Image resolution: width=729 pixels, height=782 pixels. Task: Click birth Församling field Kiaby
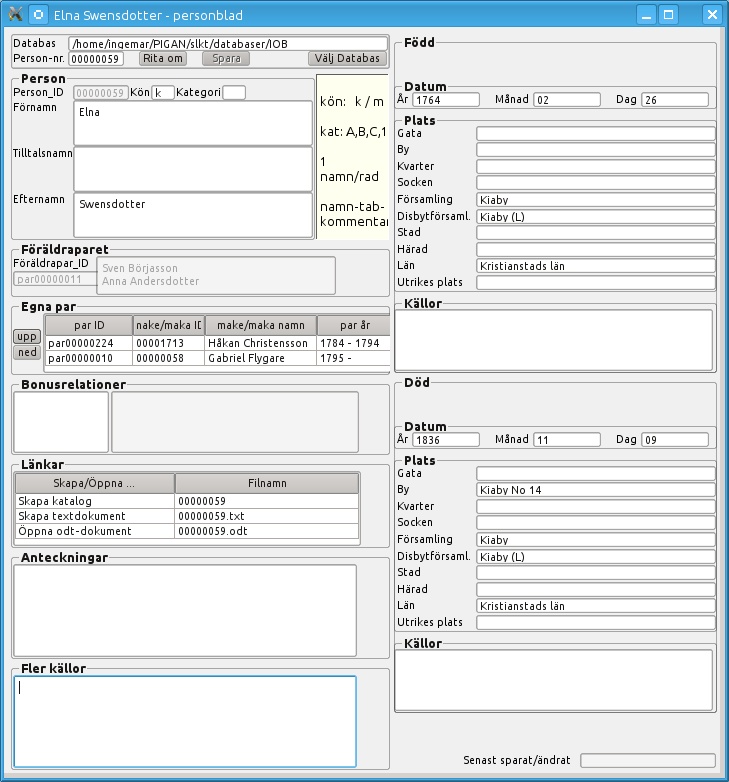[x=595, y=200]
